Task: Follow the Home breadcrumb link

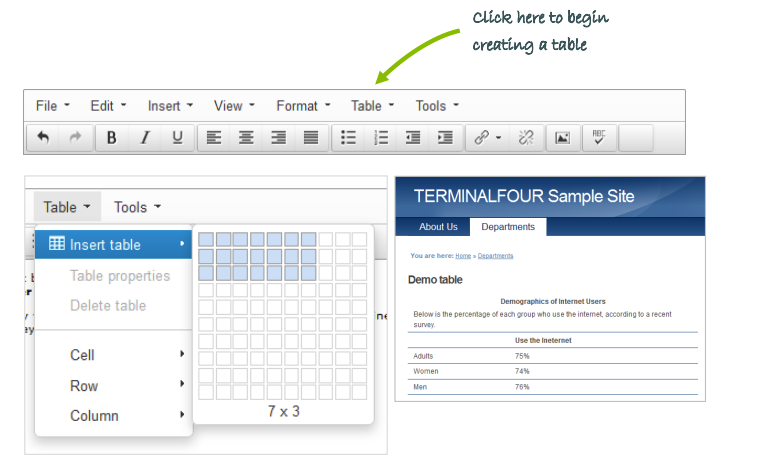Action: point(462,256)
